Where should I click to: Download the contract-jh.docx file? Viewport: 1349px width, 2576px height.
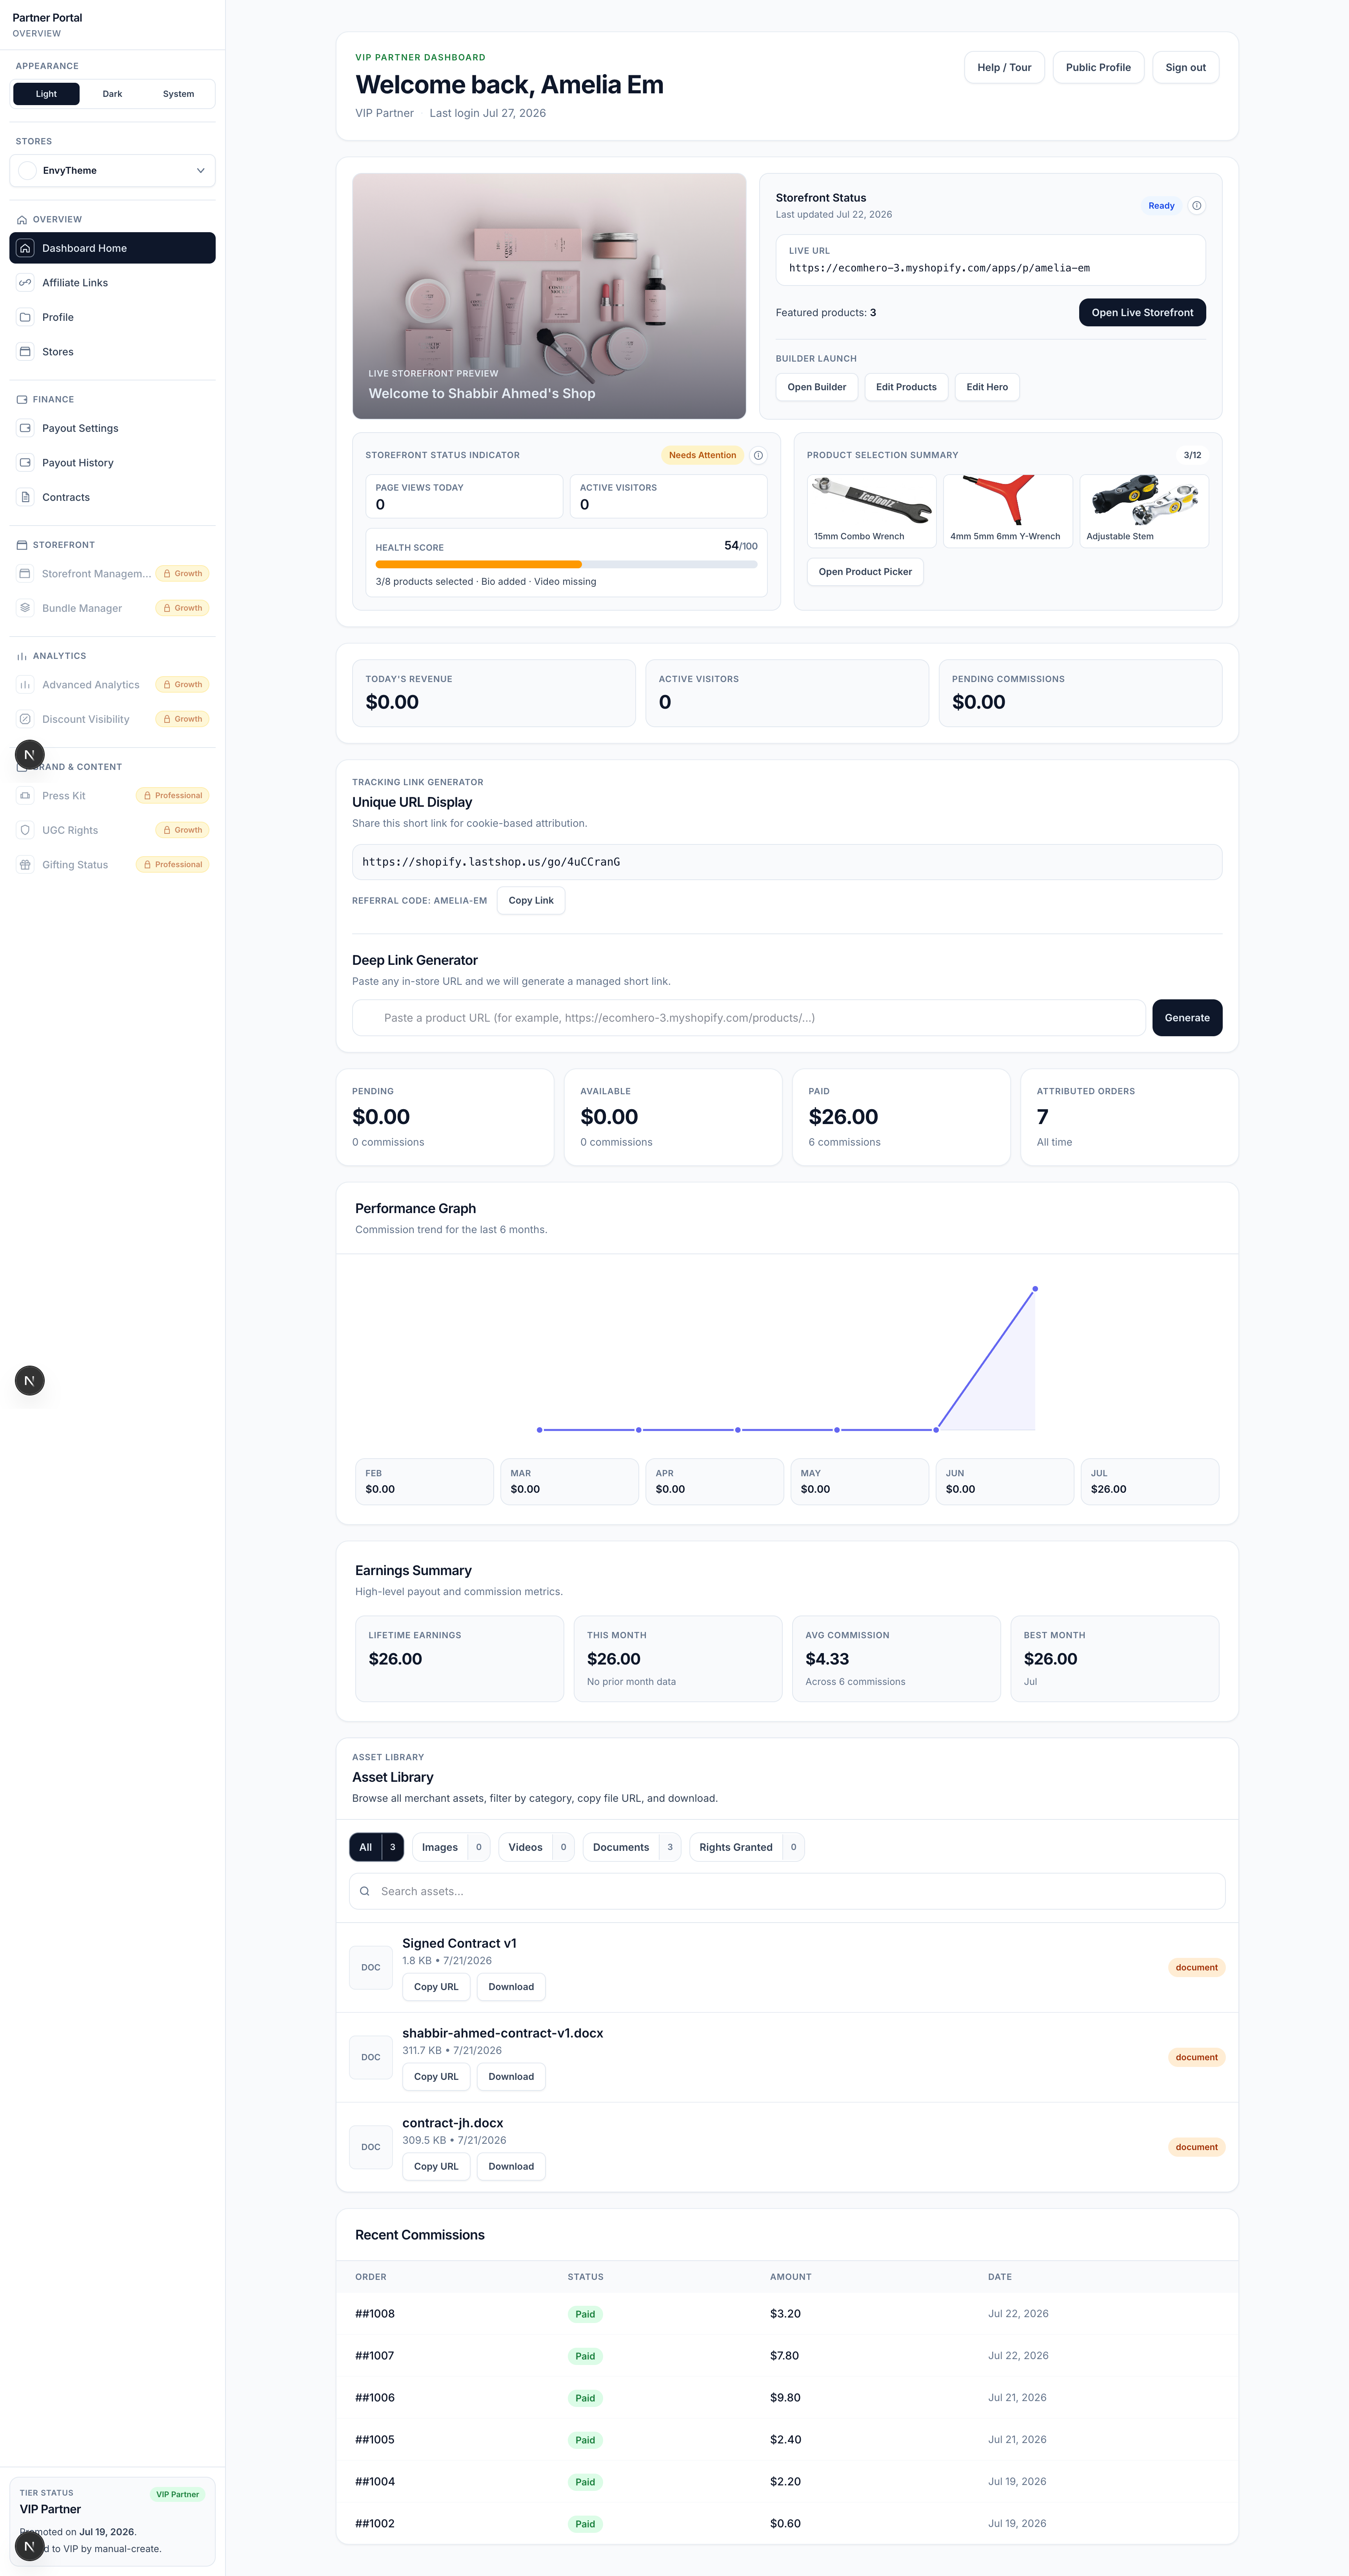point(511,2167)
